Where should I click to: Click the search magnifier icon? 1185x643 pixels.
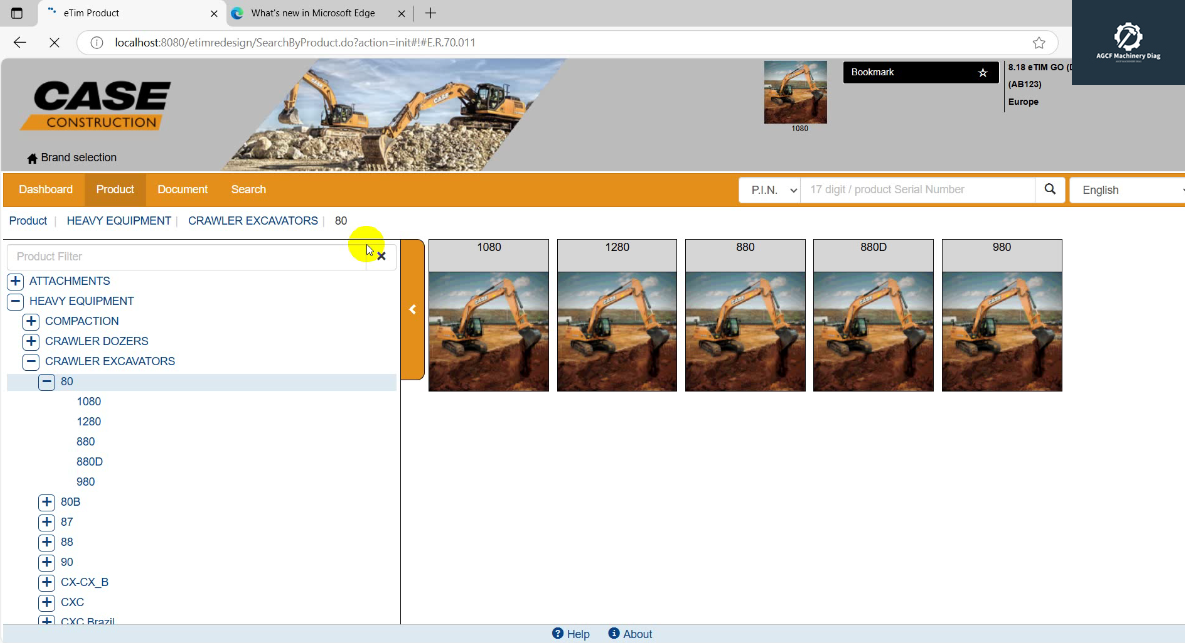click(1050, 189)
